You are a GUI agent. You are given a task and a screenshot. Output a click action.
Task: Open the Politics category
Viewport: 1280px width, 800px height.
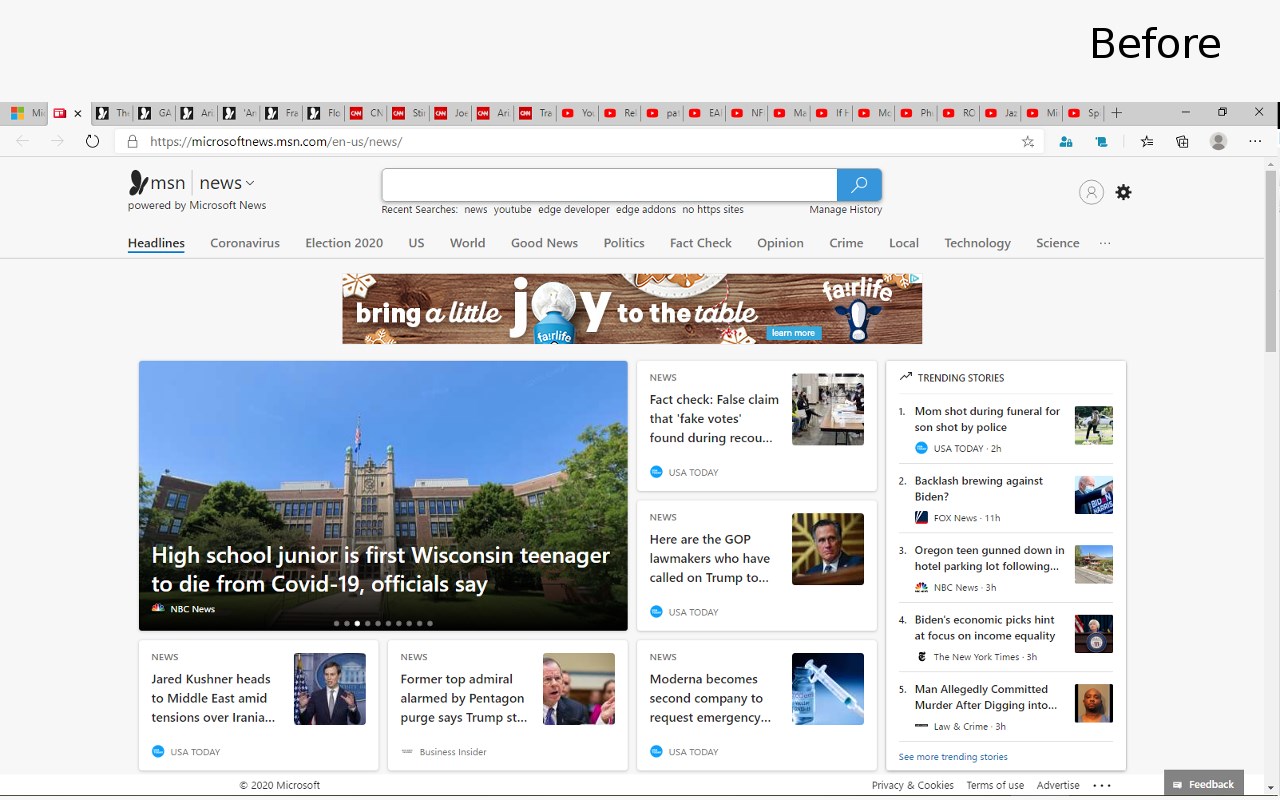tap(624, 243)
